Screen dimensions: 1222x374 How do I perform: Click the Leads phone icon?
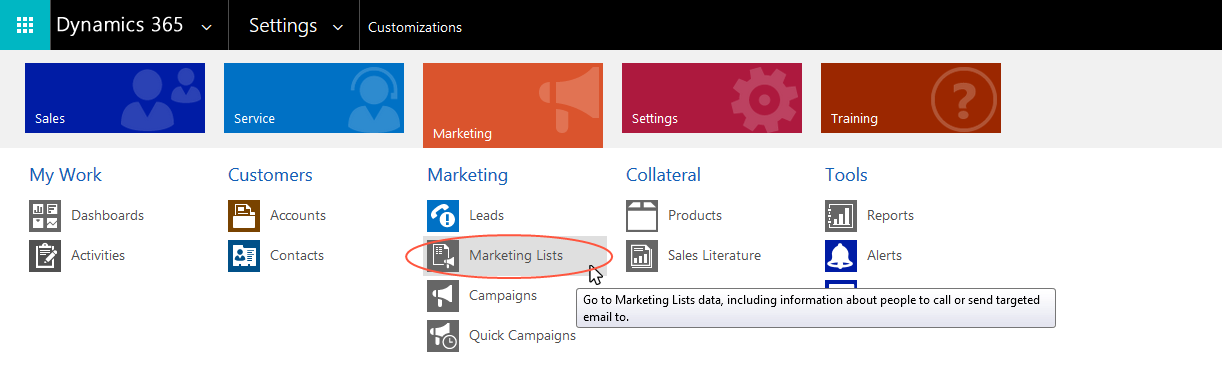click(443, 216)
